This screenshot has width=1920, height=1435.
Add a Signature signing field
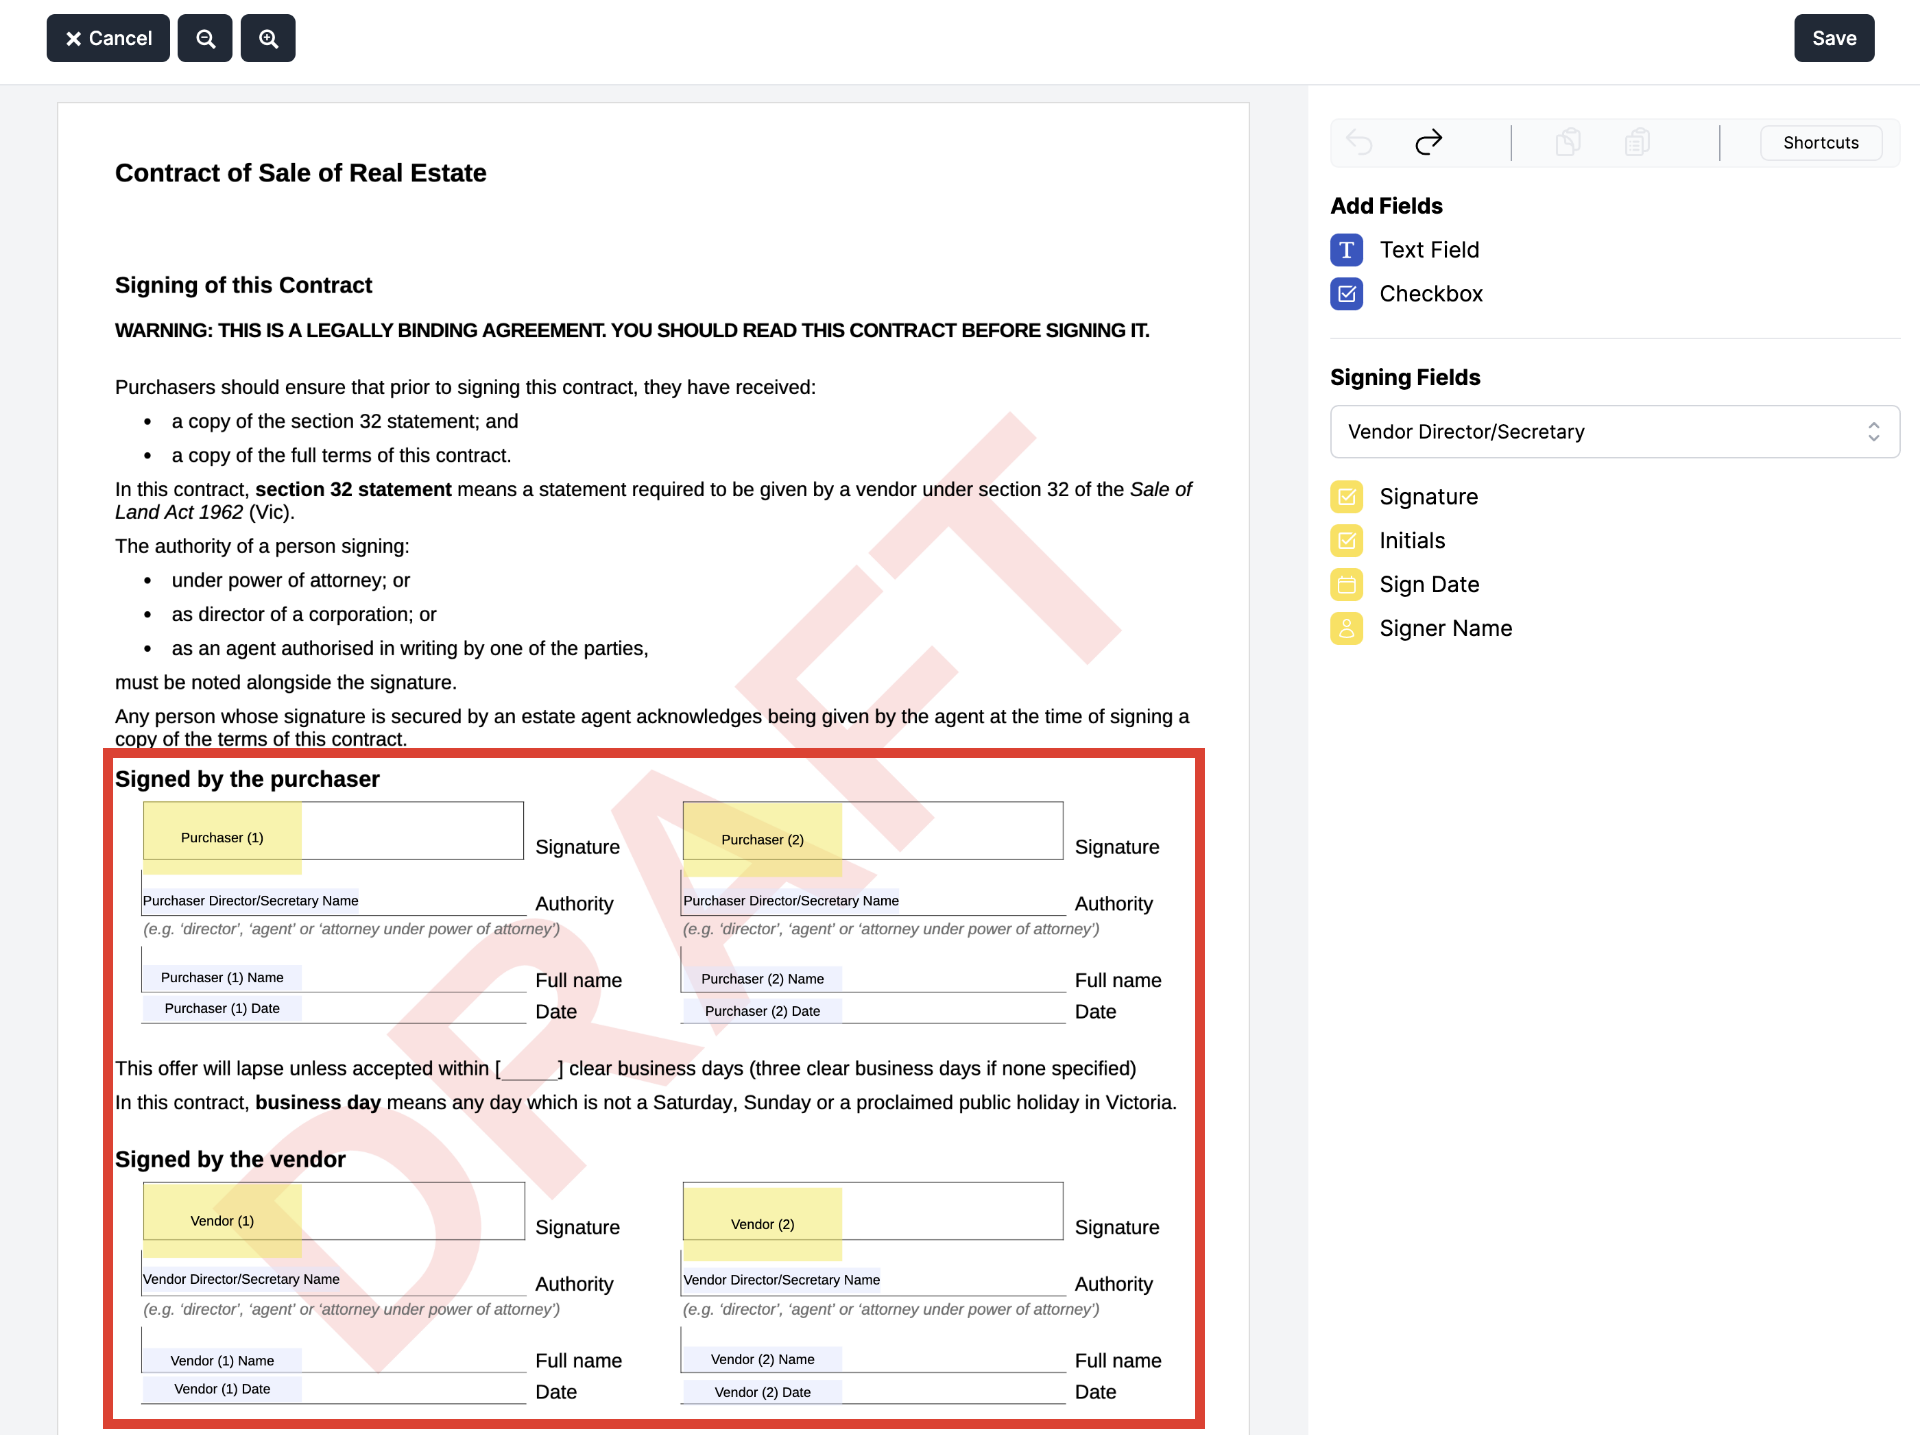click(x=1428, y=497)
